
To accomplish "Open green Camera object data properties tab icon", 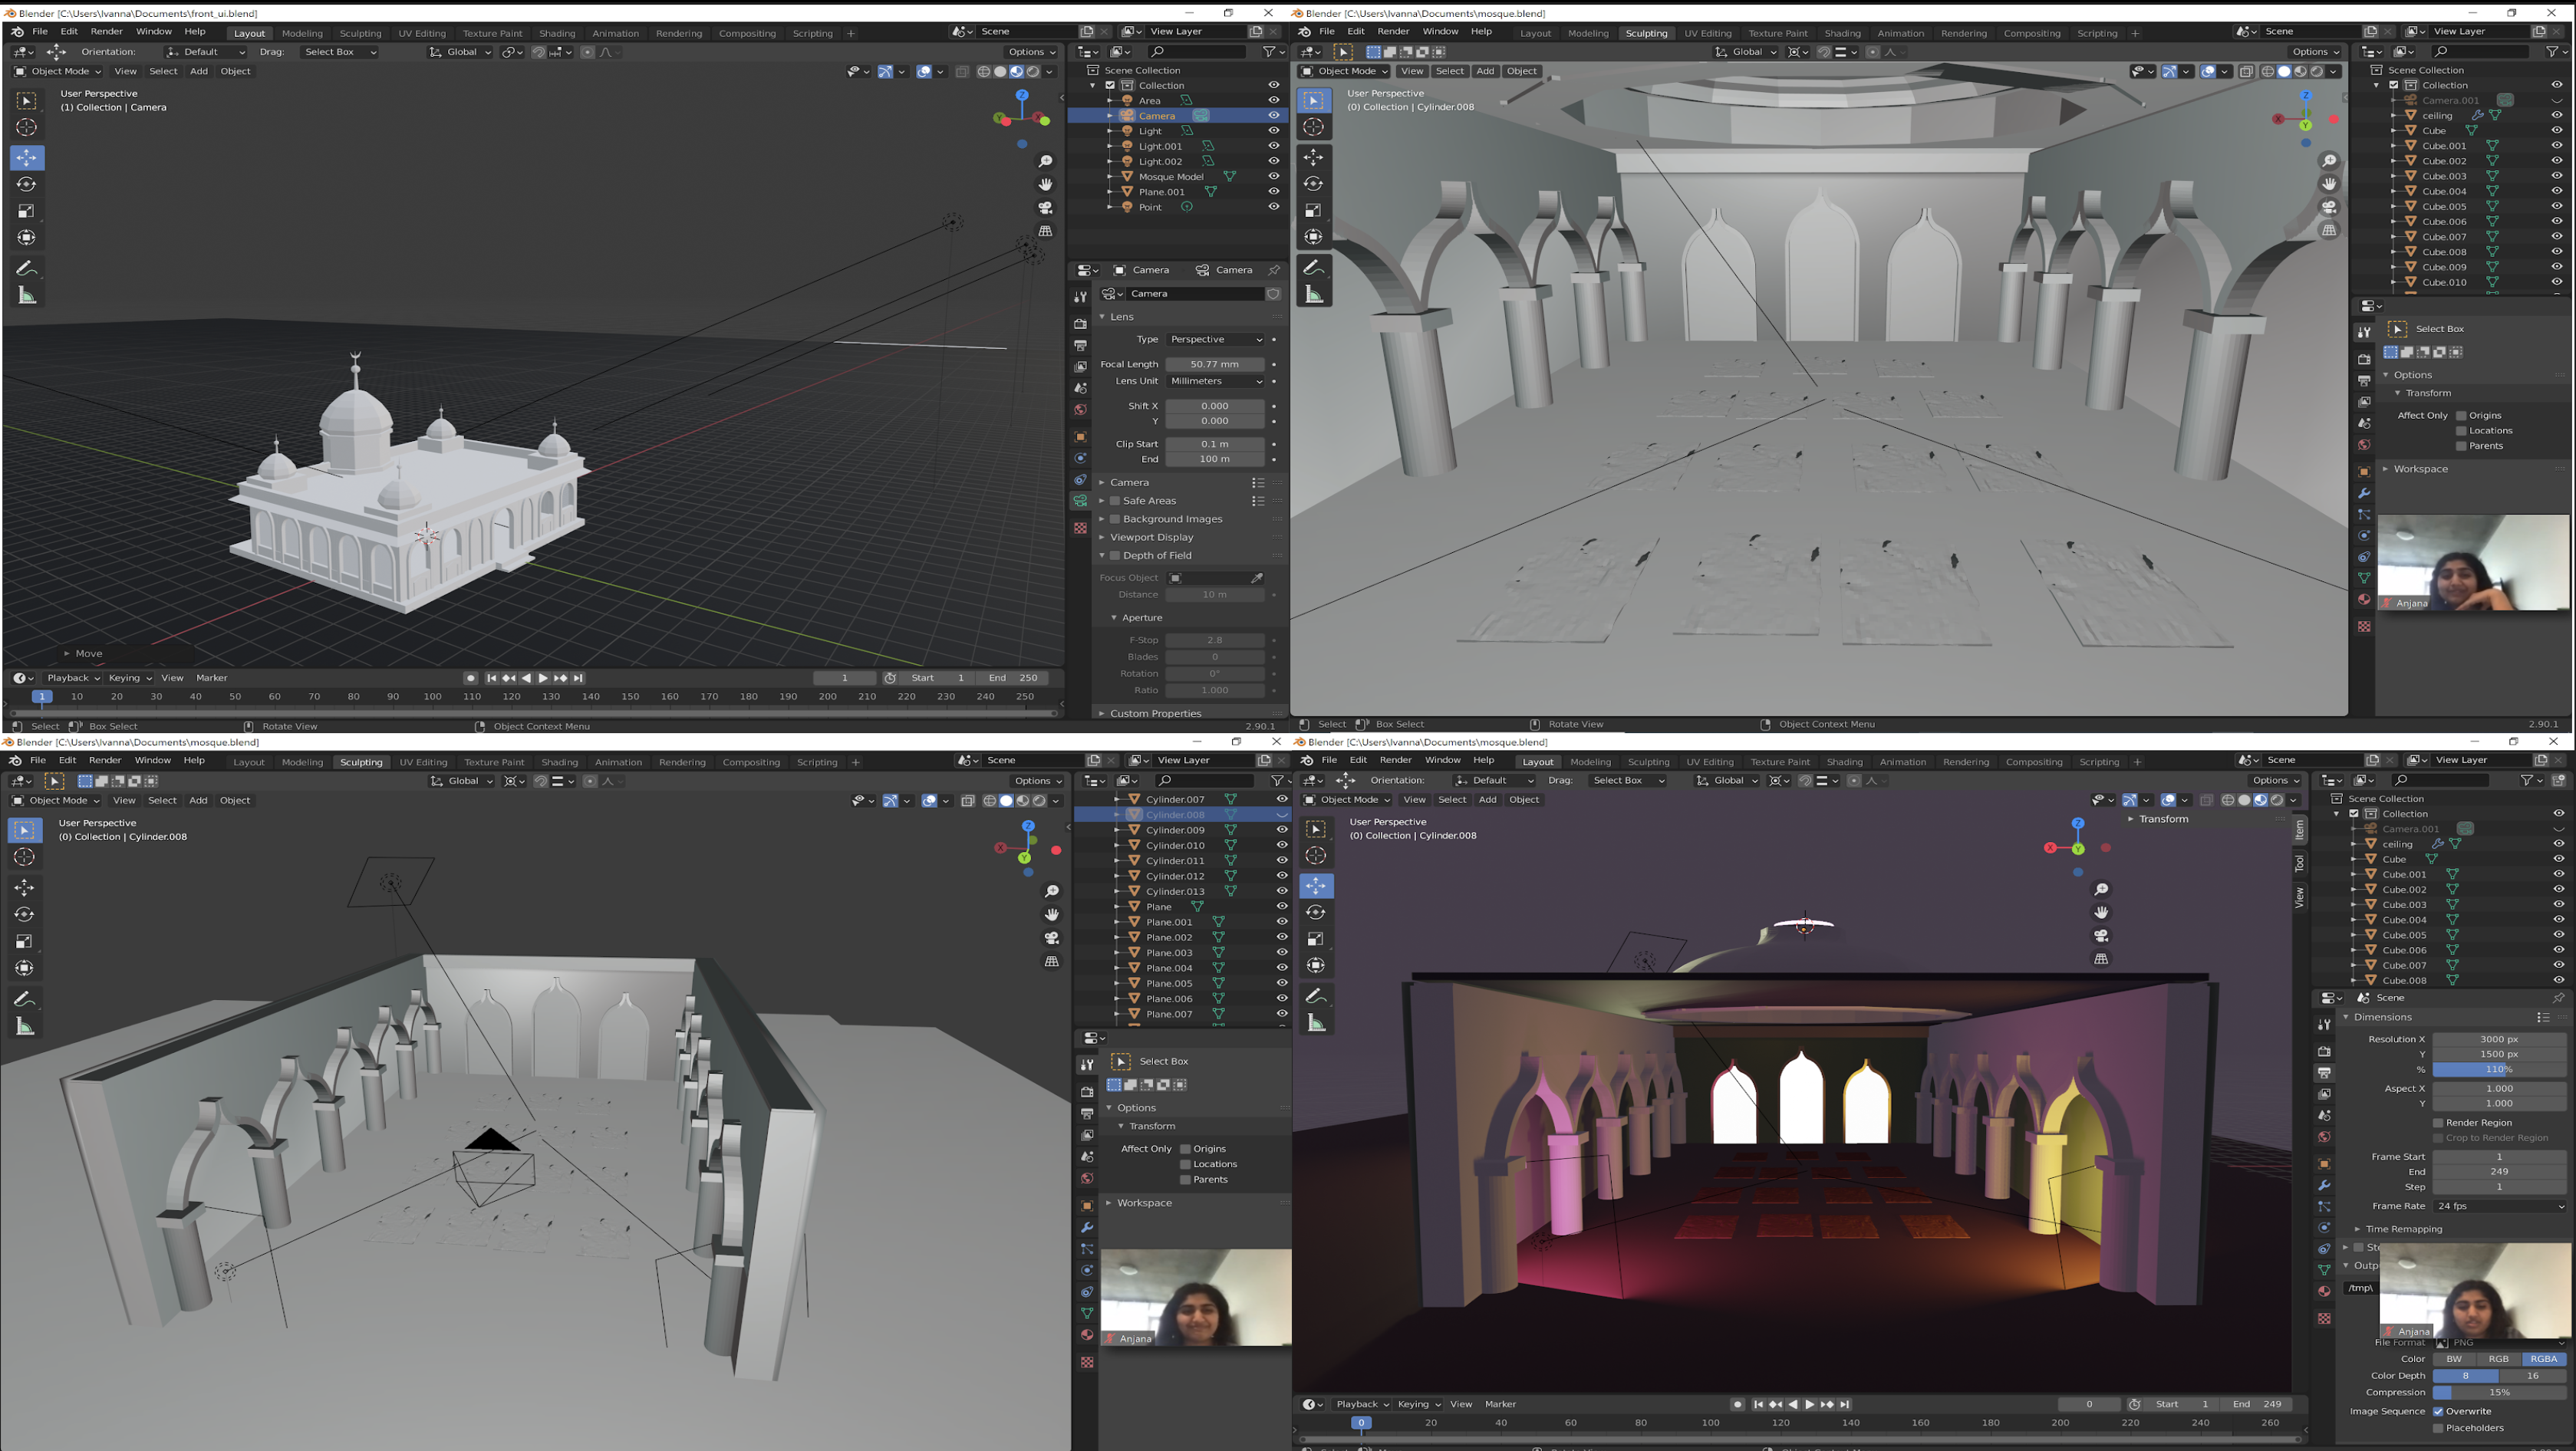I will [x=1080, y=502].
